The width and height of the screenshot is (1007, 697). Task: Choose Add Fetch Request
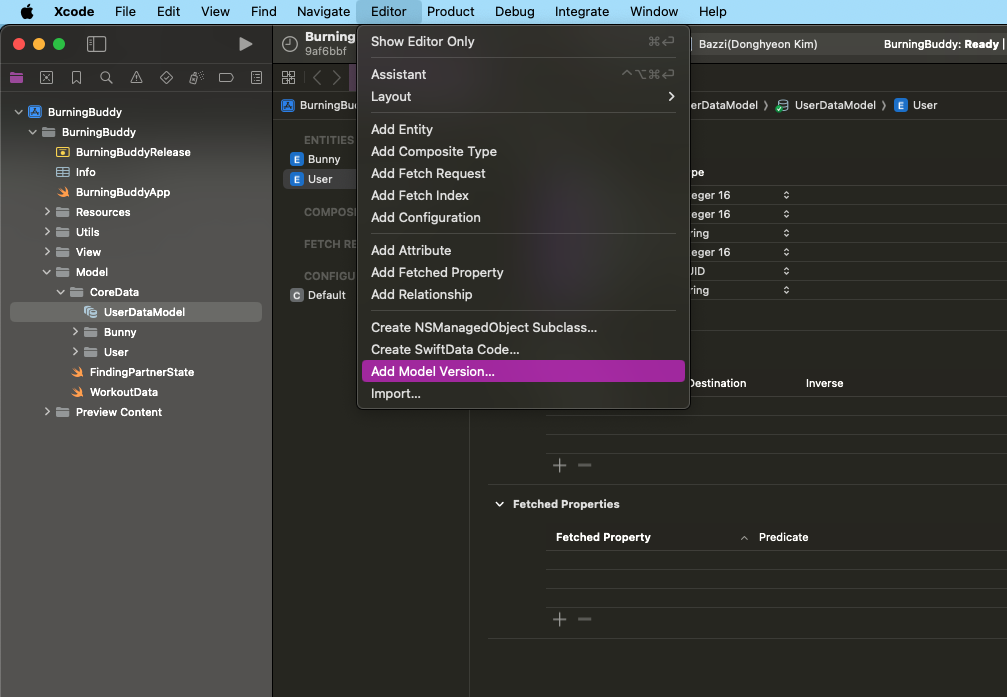coord(523,173)
